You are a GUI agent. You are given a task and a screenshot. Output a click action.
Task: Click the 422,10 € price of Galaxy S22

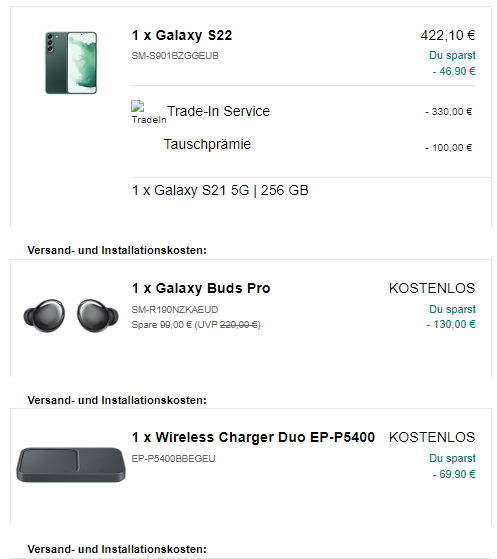click(x=448, y=35)
